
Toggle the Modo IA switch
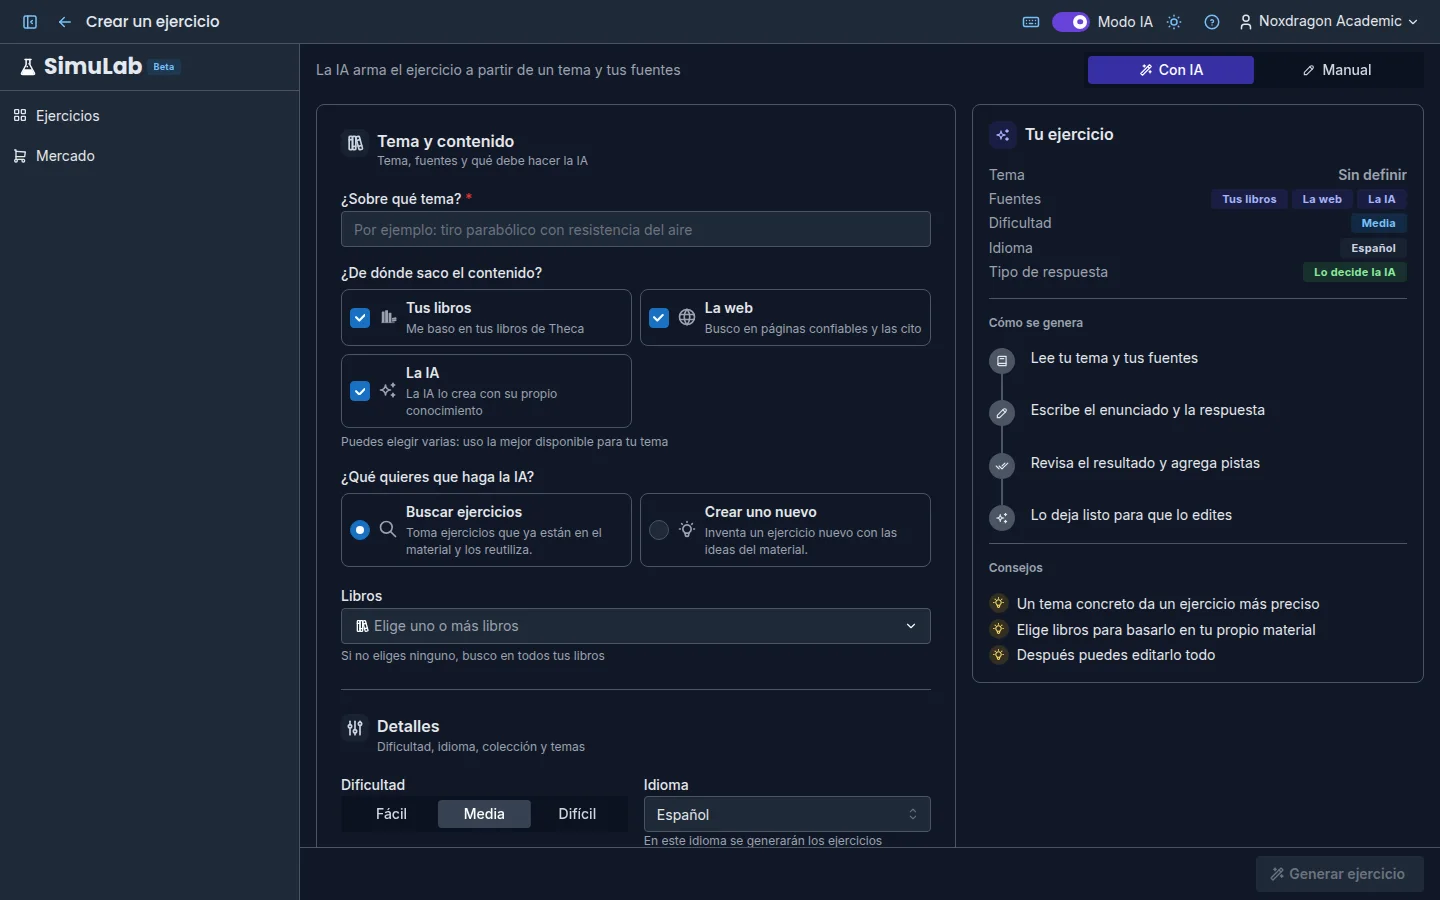tap(1070, 22)
